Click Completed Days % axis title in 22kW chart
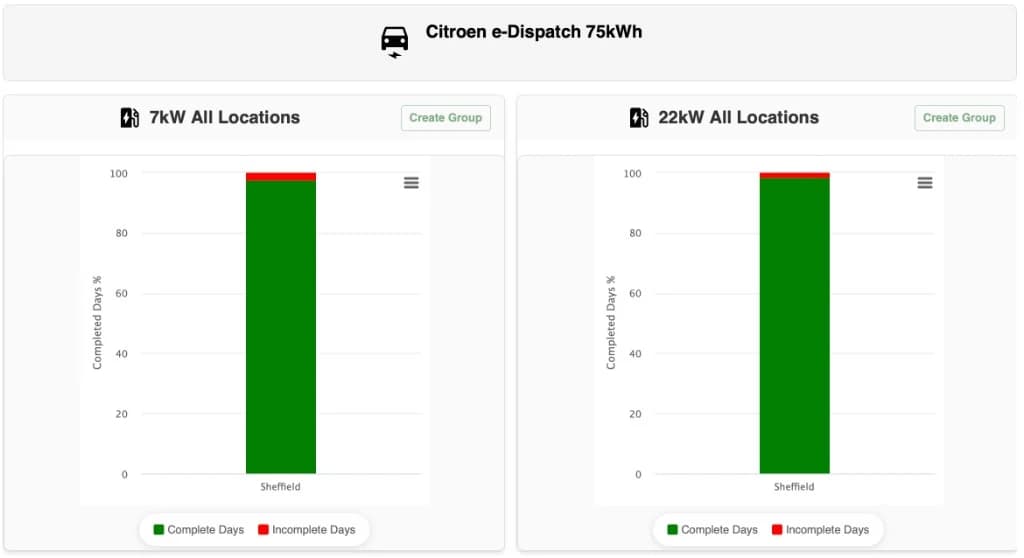 click(x=611, y=323)
